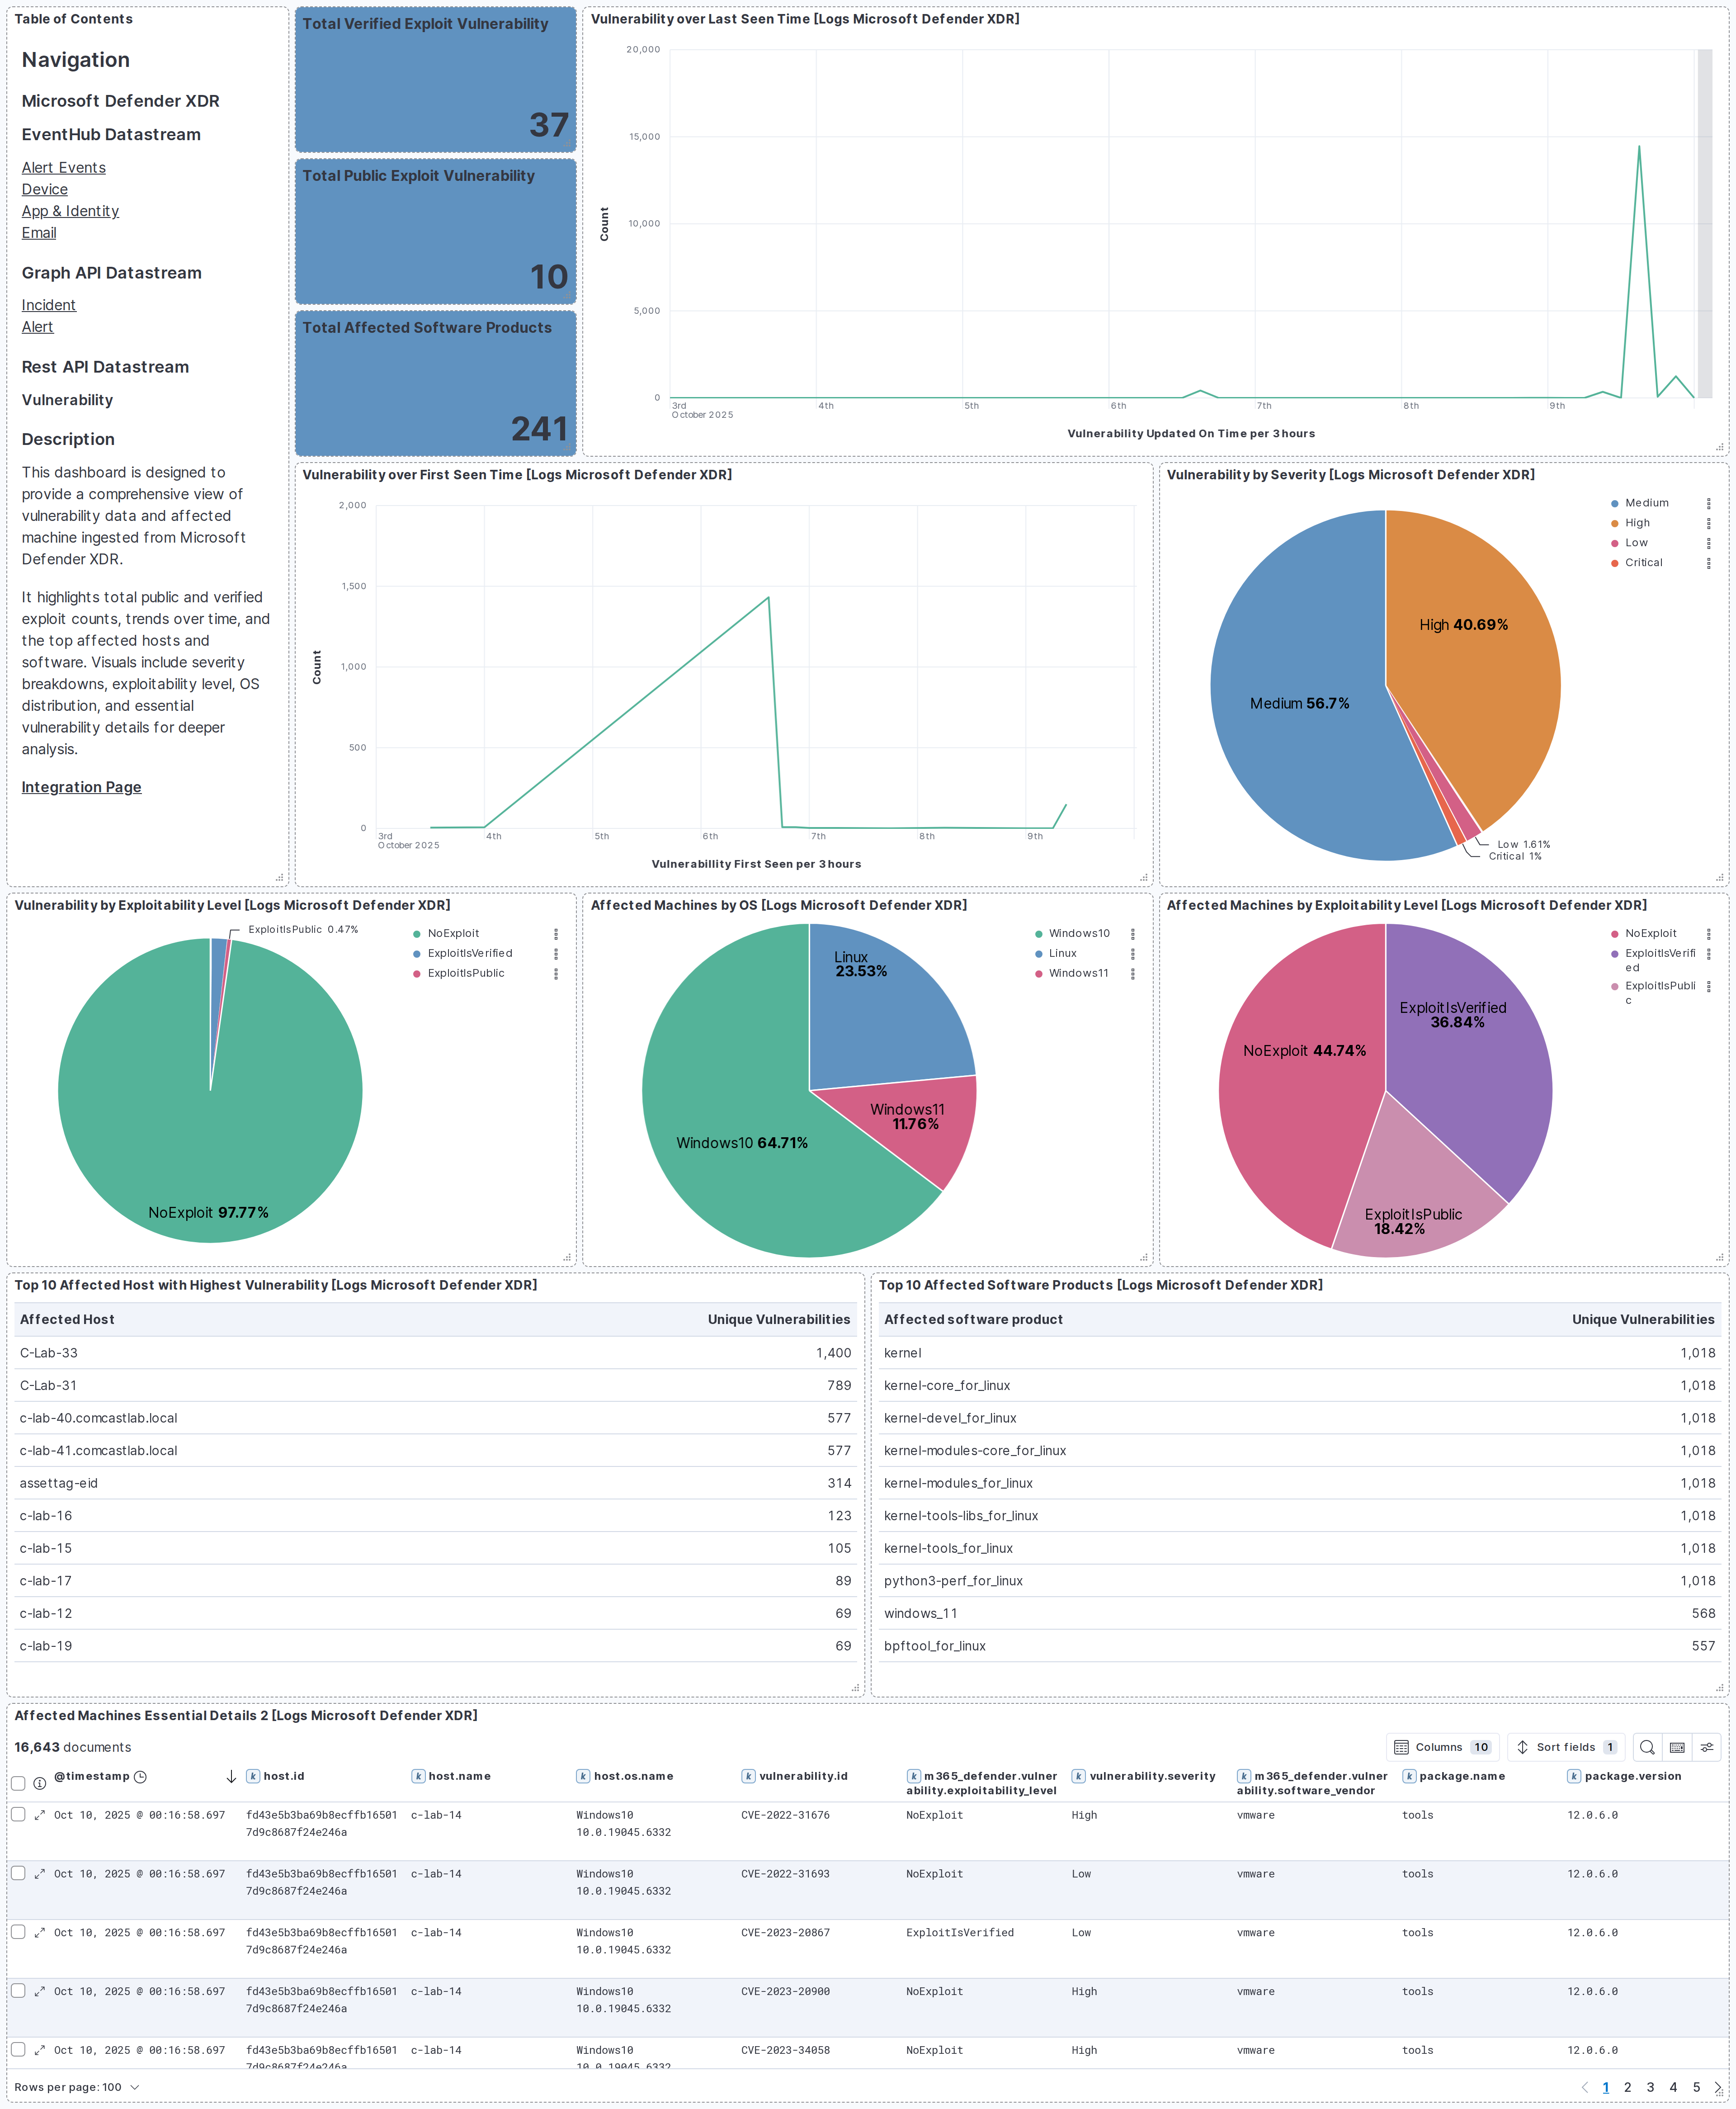
Task: Open the Incident link under Graph API Datastream
Action: pyautogui.click(x=48, y=305)
